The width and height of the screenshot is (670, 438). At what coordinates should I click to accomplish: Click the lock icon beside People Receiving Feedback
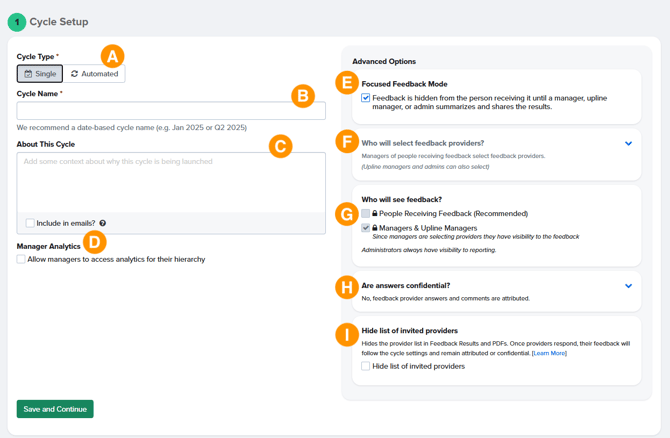tap(375, 214)
